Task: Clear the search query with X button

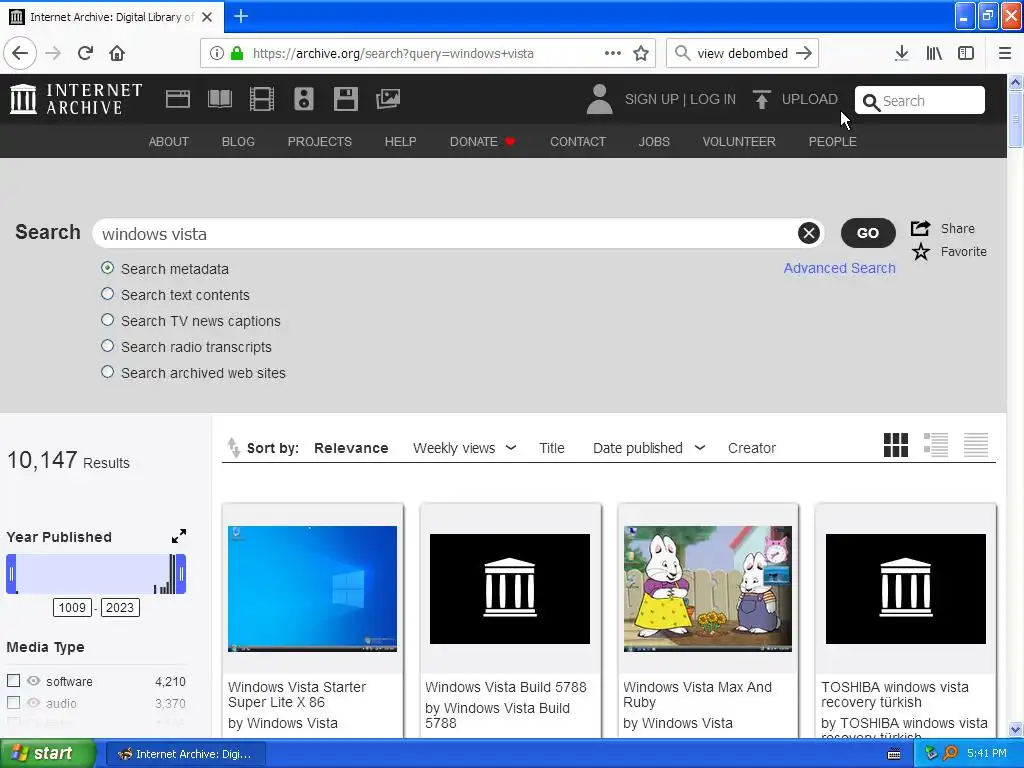Action: point(808,233)
